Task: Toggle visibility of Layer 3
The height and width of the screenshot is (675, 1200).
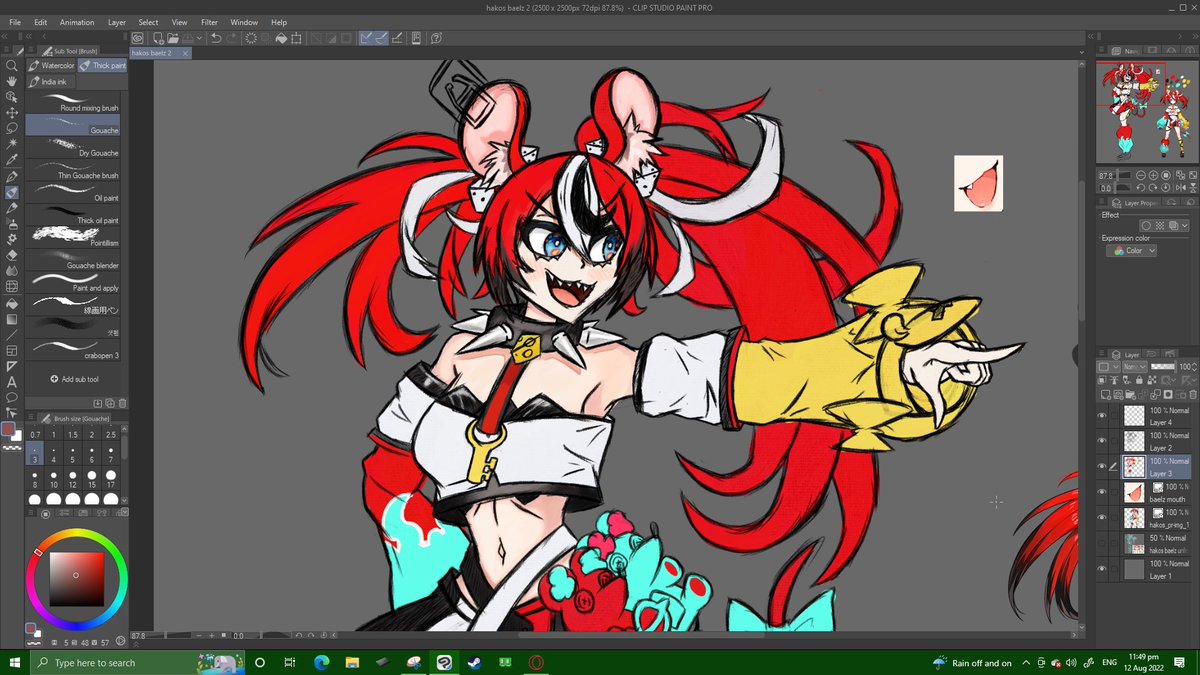Action: (1102, 466)
